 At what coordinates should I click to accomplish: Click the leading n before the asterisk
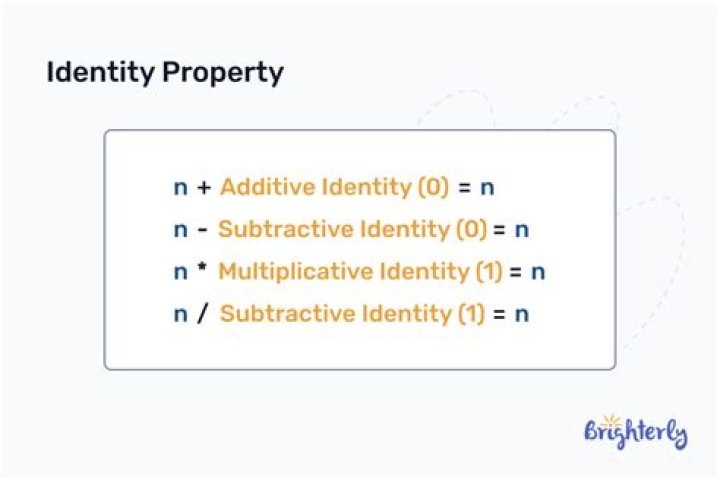[180, 272]
